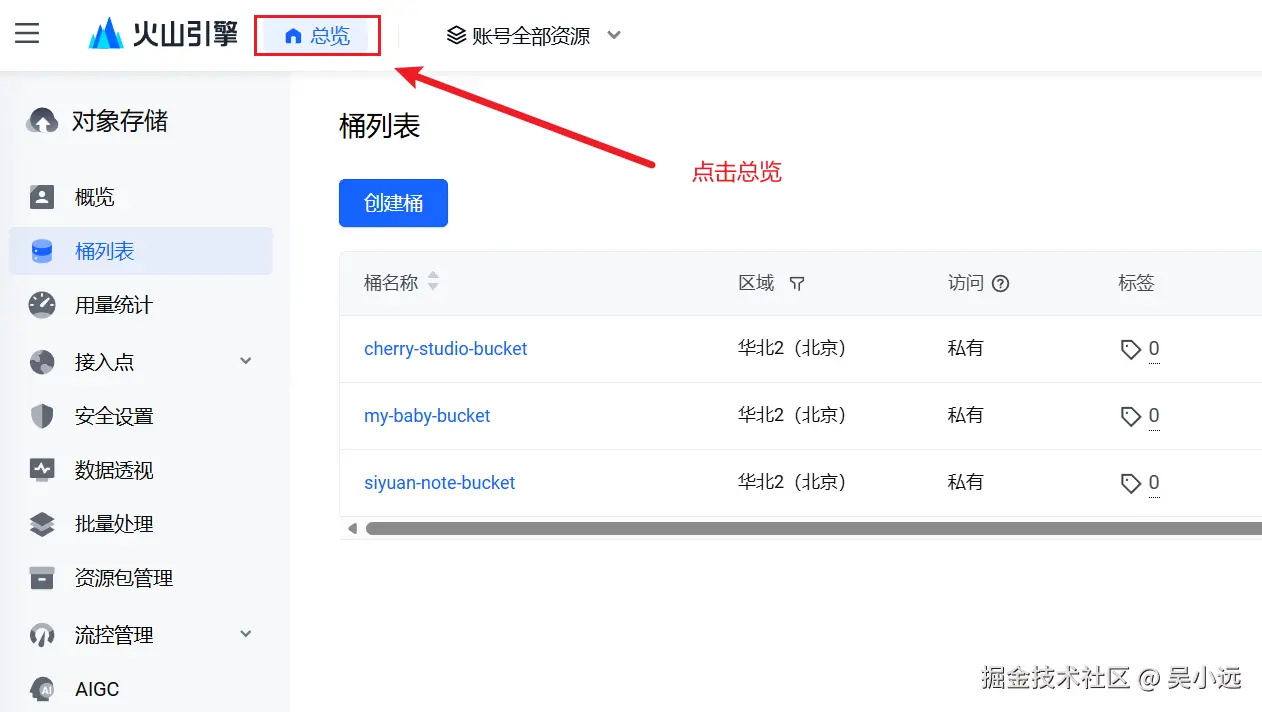The width and height of the screenshot is (1262, 712).
Task: Open the 区域 column filter
Action: click(797, 283)
